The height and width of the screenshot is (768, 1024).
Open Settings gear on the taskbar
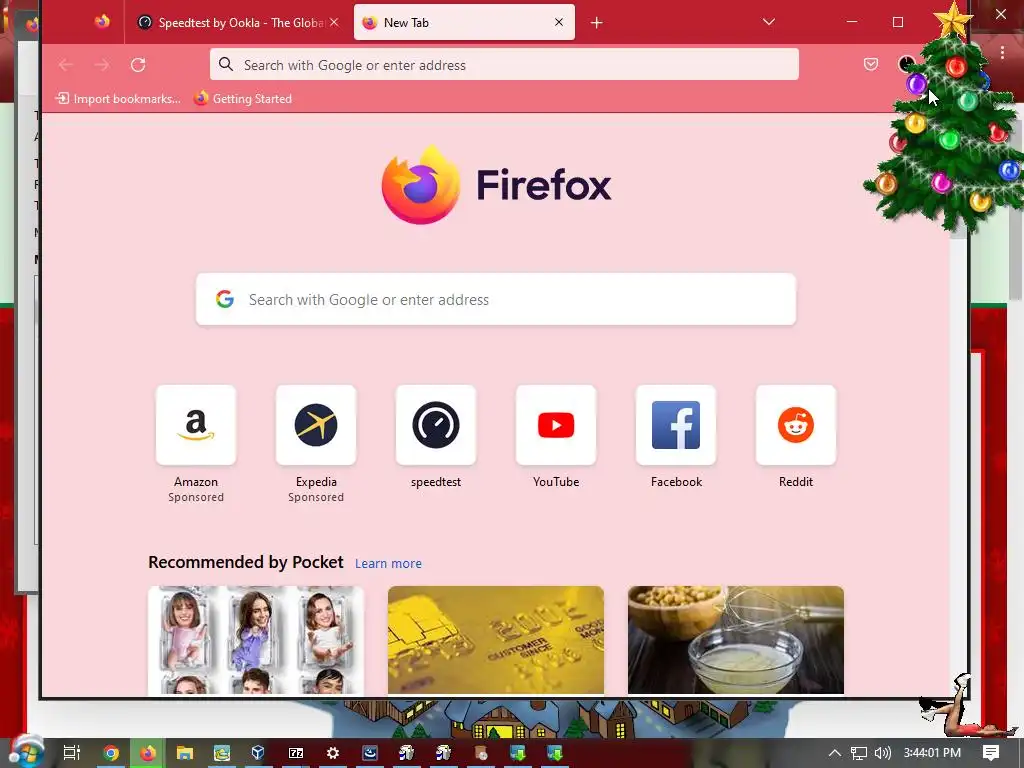pos(333,753)
